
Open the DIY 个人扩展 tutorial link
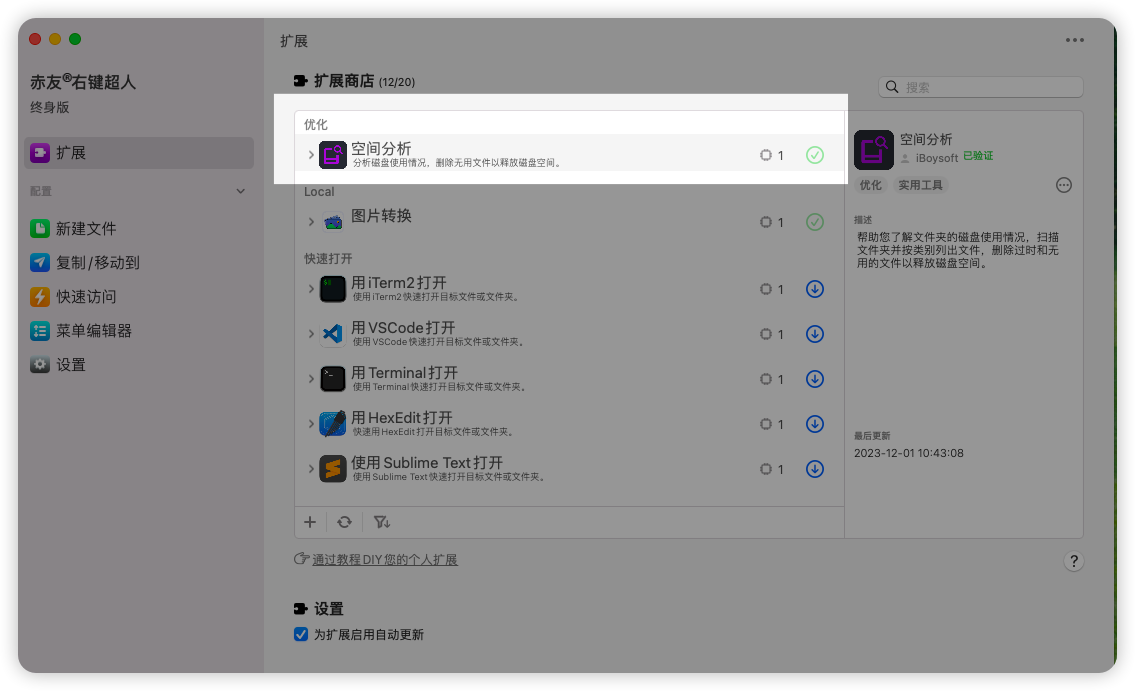point(383,559)
